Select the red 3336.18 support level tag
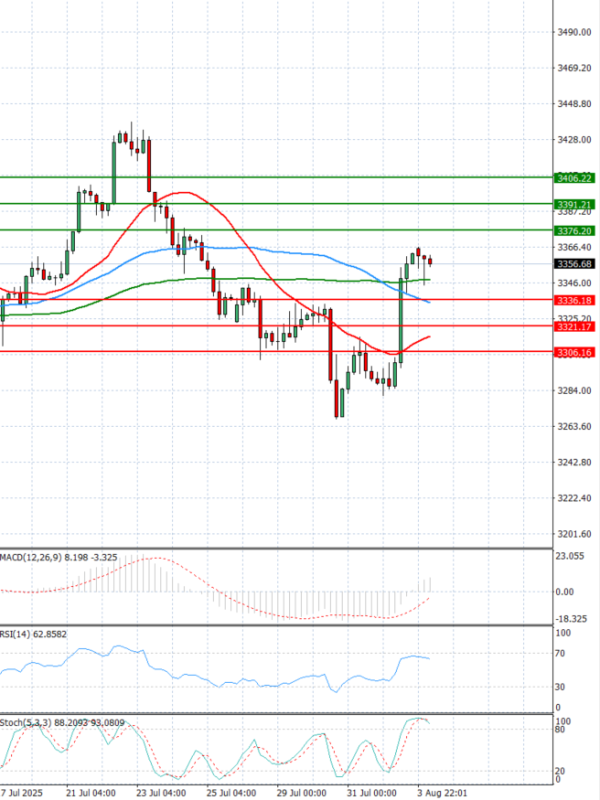The width and height of the screenshot is (600, 800). 574,301
